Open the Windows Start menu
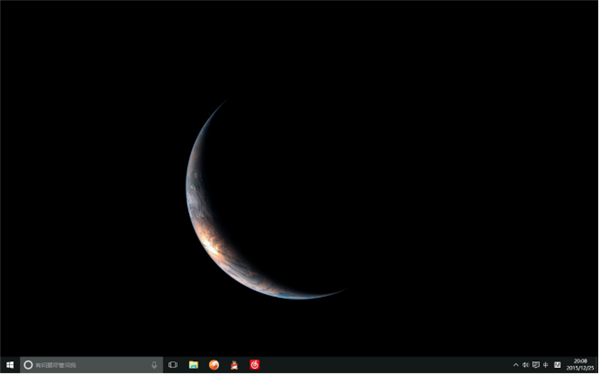This screenshot has height=374, width=600. (x=10, y=365)
